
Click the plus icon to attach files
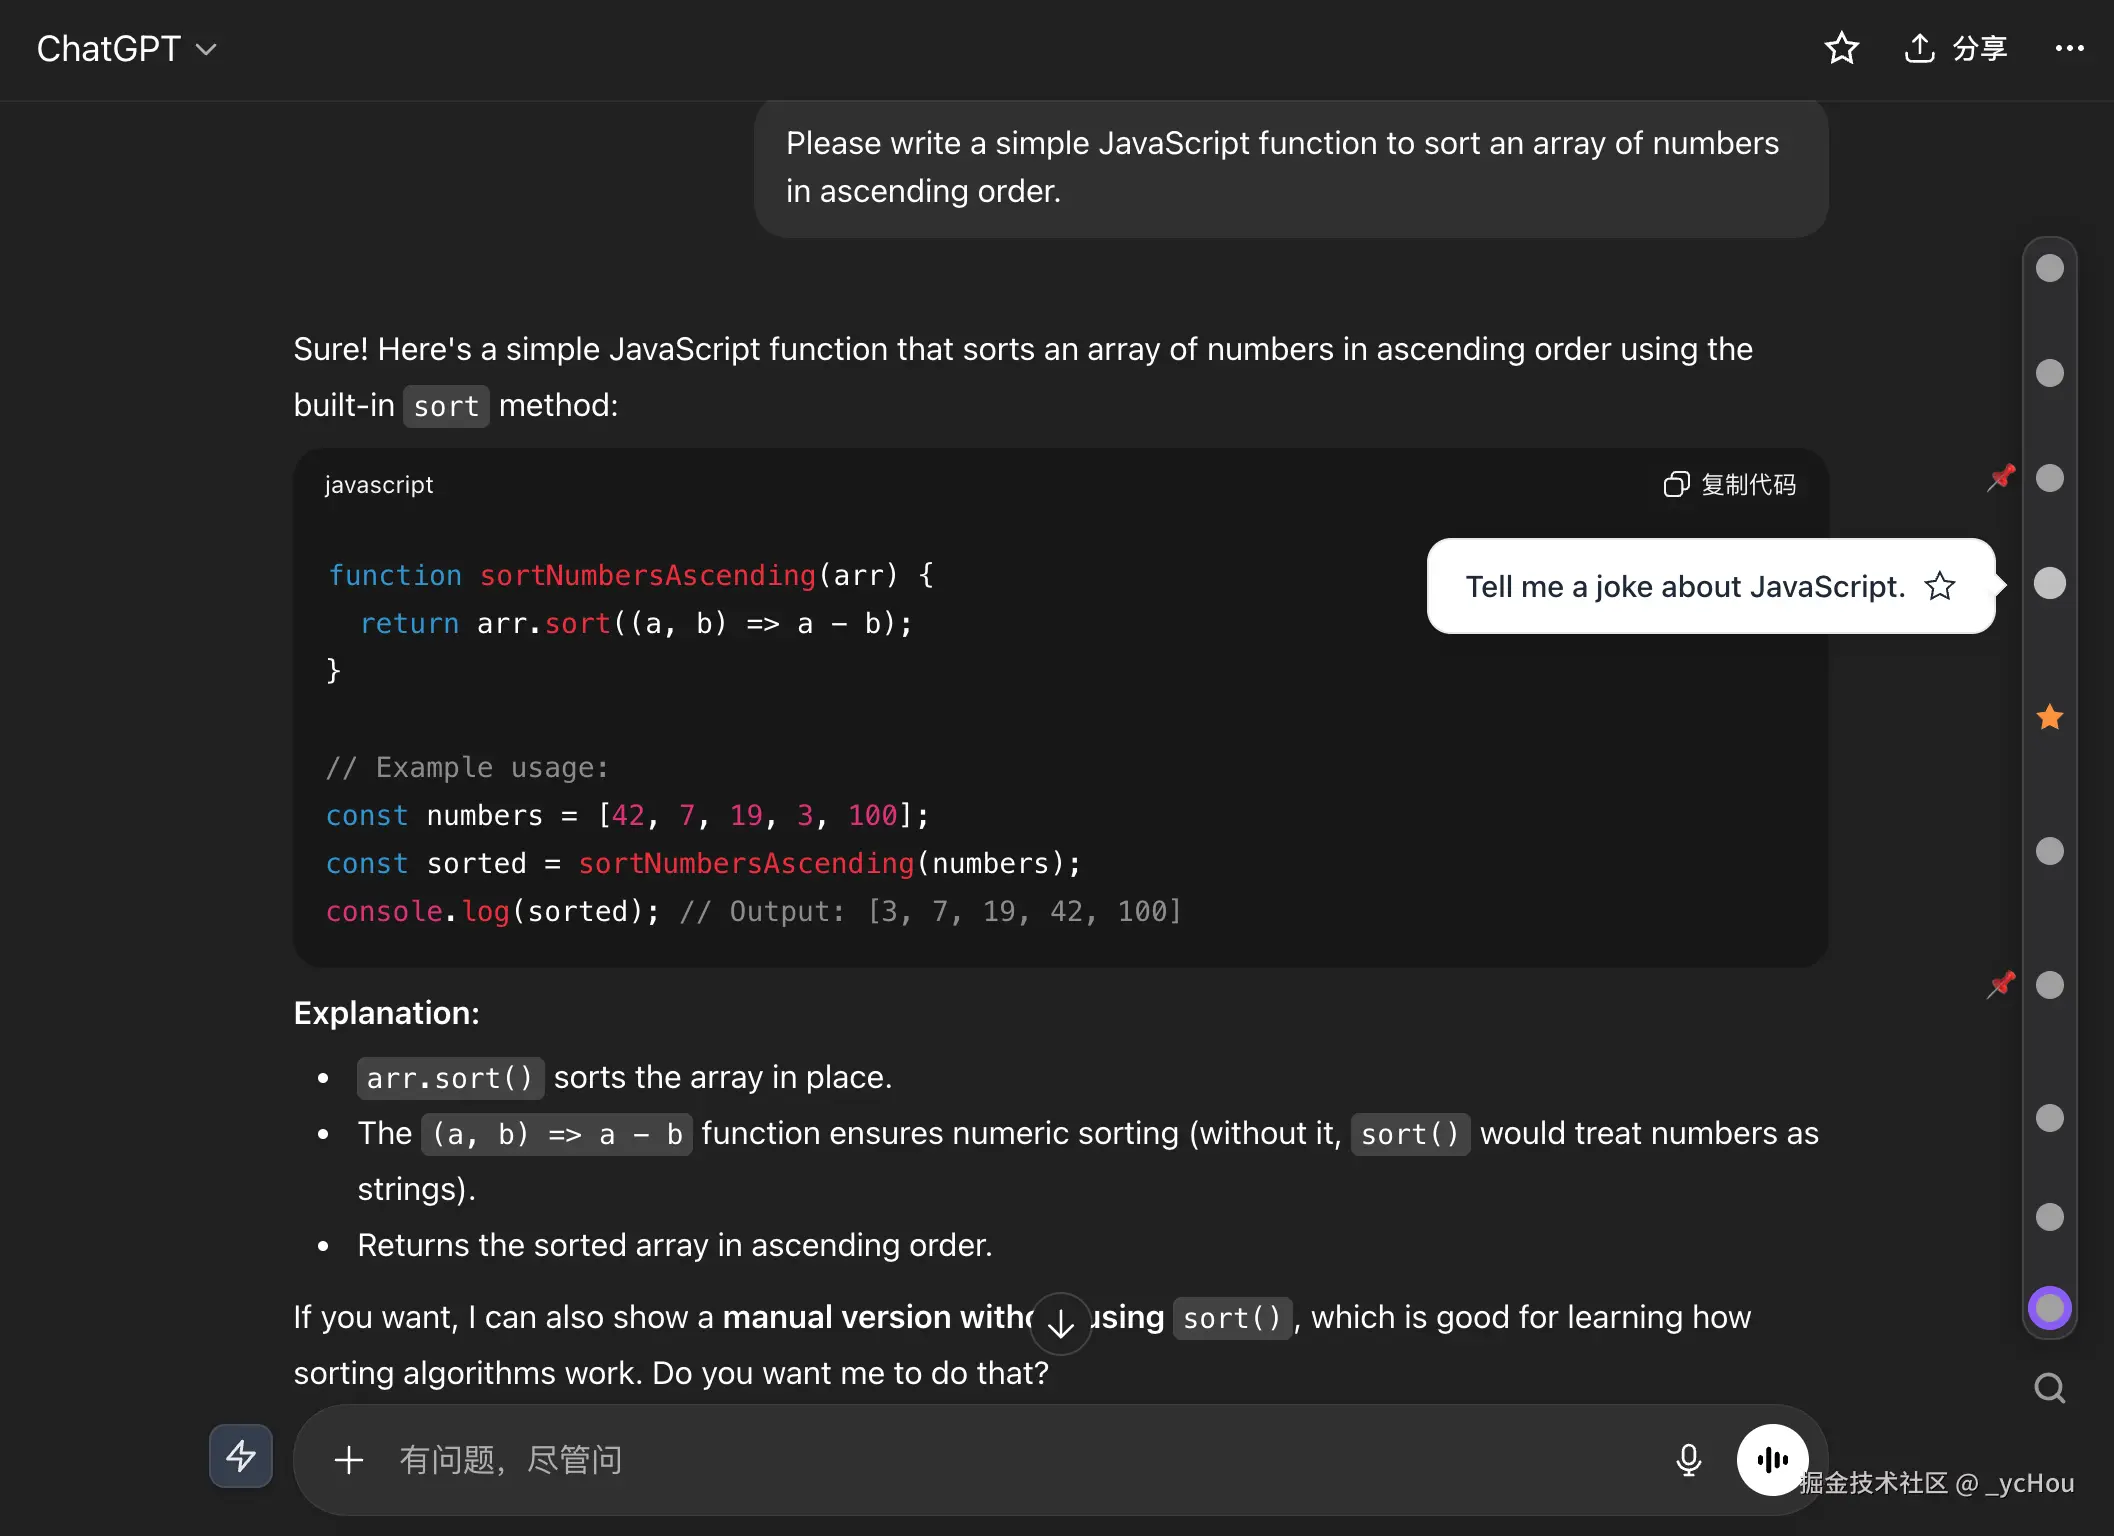(x=348, y=1459)
